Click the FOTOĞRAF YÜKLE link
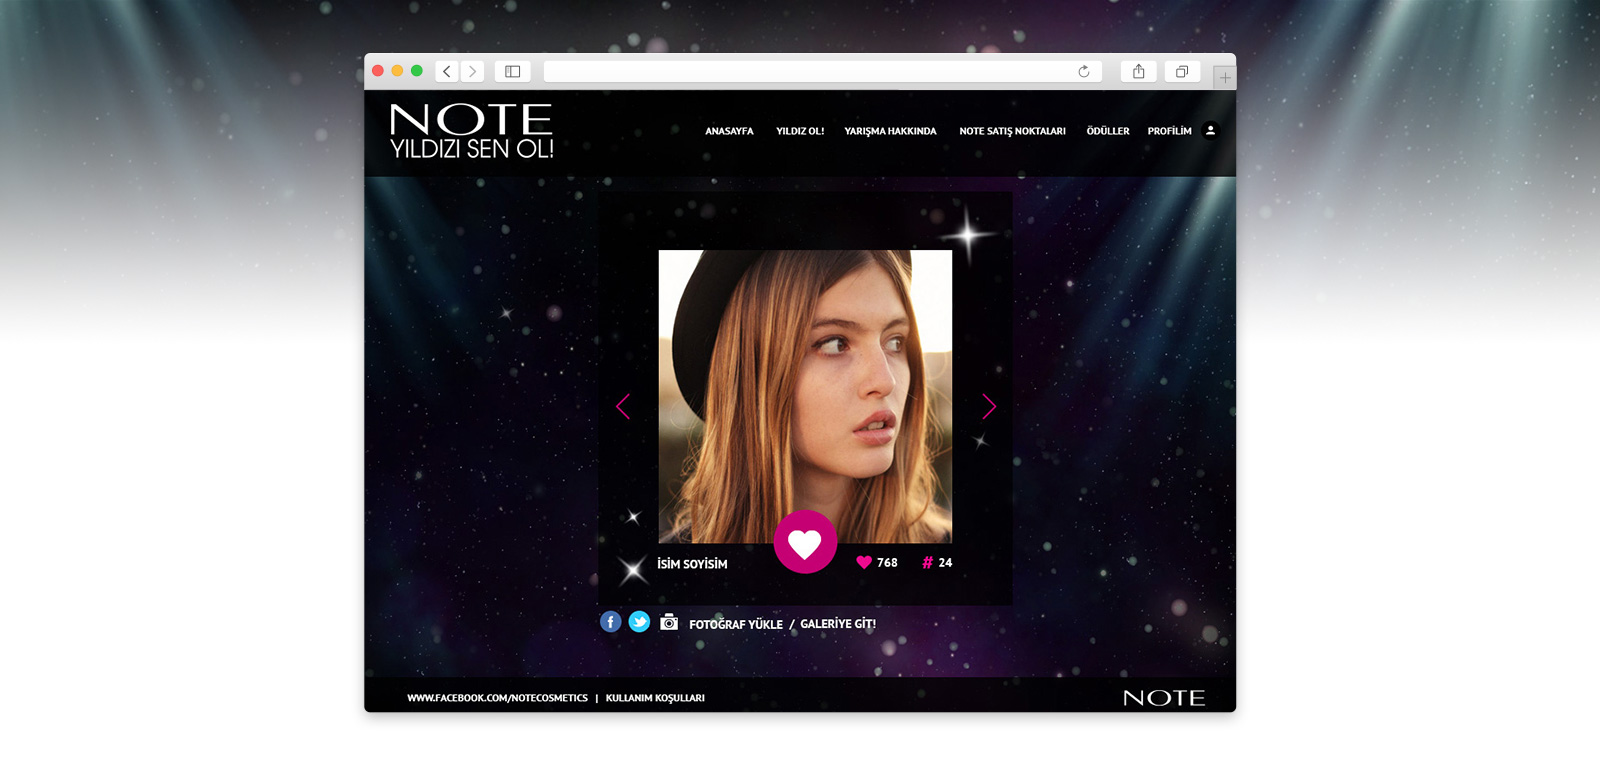1600x772 pixels. (736, 624)
